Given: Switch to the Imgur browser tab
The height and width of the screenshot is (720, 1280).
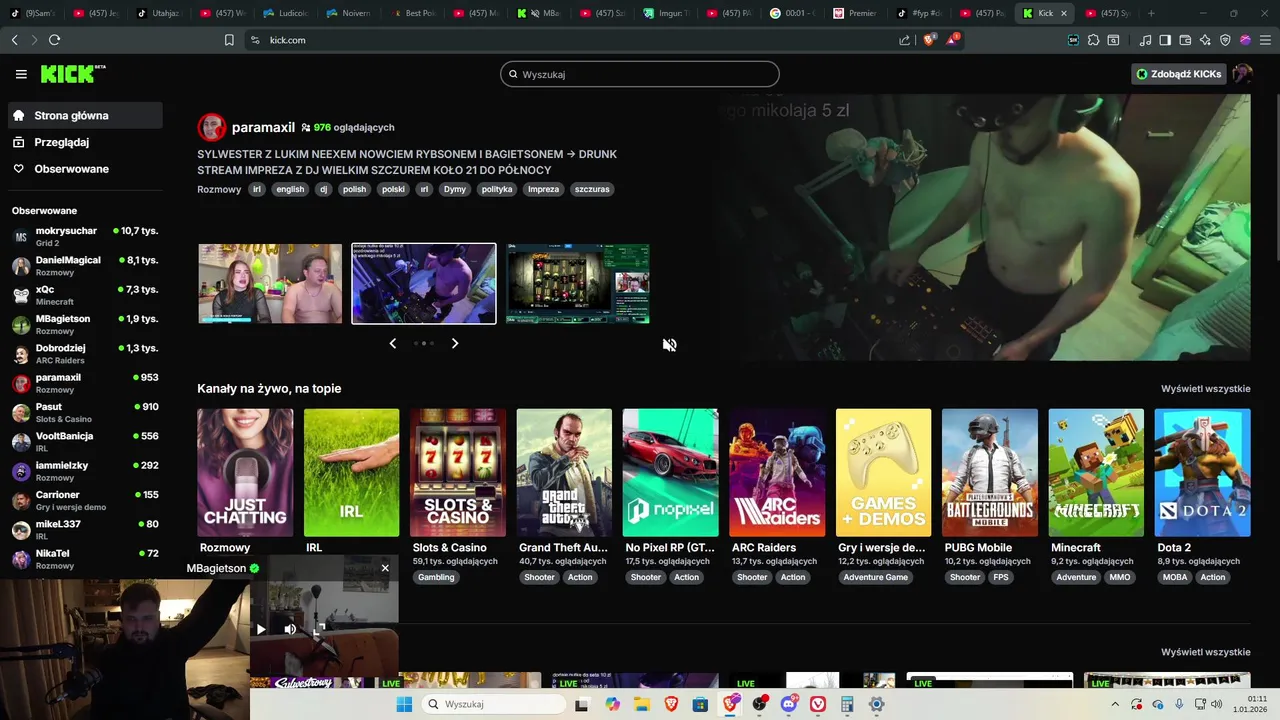Looking at the screenshot, I should point(666,13).
